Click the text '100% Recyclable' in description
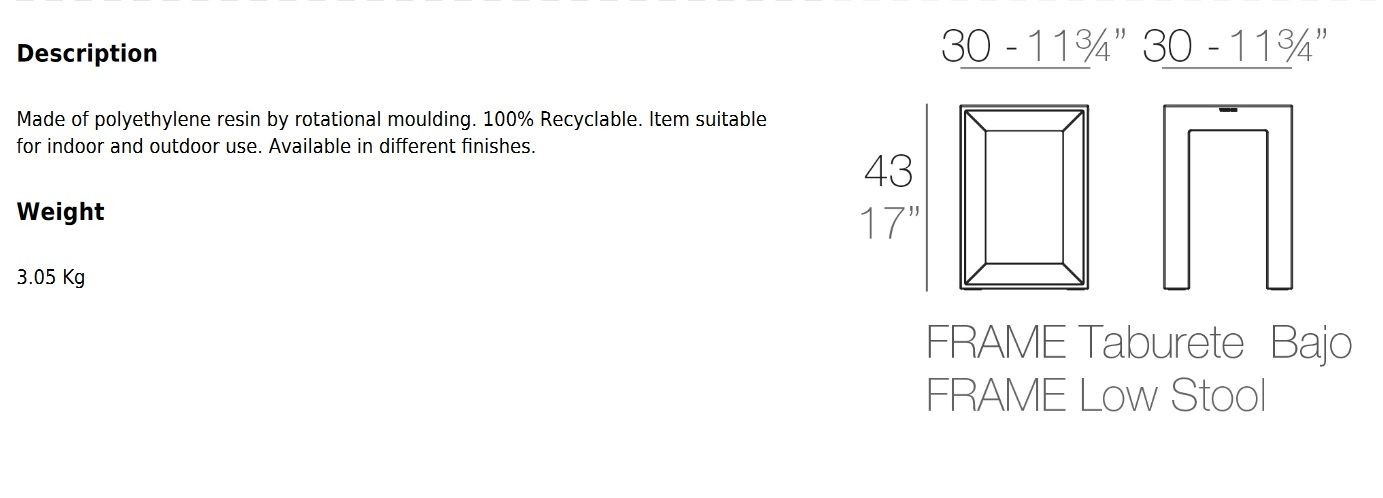This screenshot has height=498, width=1383. coord(561,120)
